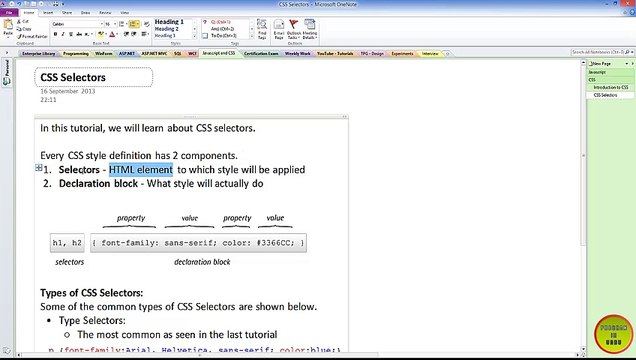Screen dimensions: 636x360
Task: Switch to the View ribbon tab
Action: coord(125,13)
